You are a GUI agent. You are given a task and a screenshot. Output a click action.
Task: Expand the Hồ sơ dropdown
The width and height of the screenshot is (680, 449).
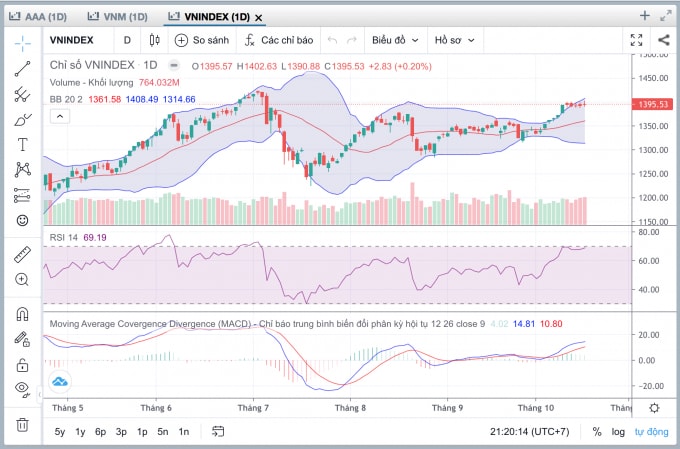(x=454, y=40)
